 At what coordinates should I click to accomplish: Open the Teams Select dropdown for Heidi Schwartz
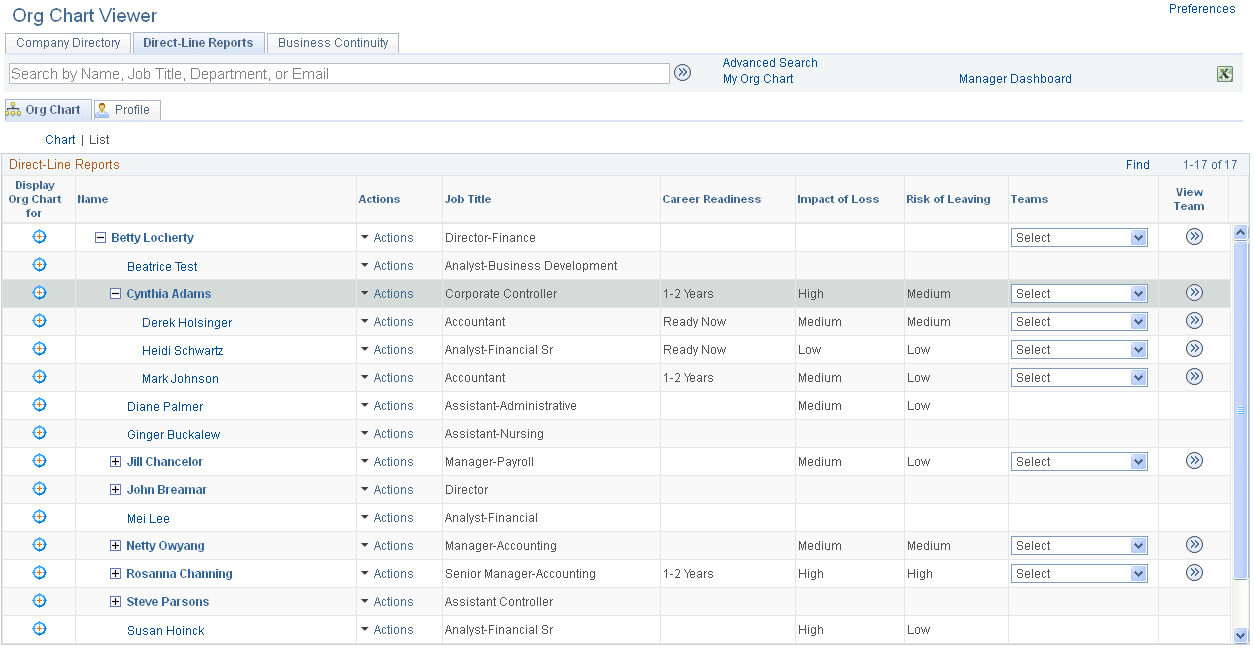tap(1079, 348)
